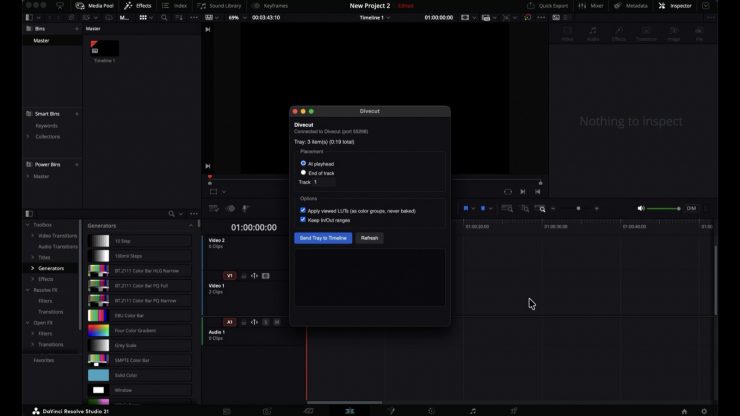Open the Sound Library panel

(219, 6)
